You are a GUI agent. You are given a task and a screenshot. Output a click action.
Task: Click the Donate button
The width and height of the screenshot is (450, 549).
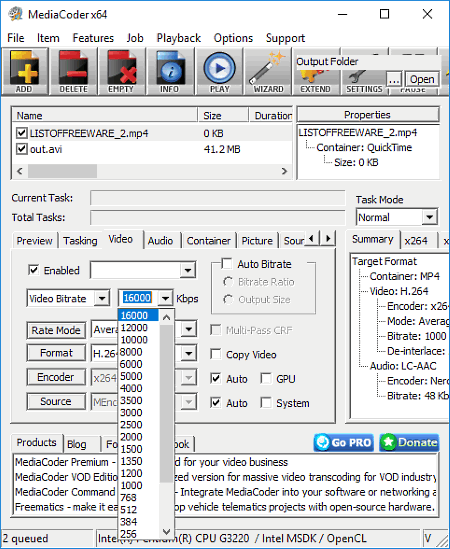coord(409,443)
